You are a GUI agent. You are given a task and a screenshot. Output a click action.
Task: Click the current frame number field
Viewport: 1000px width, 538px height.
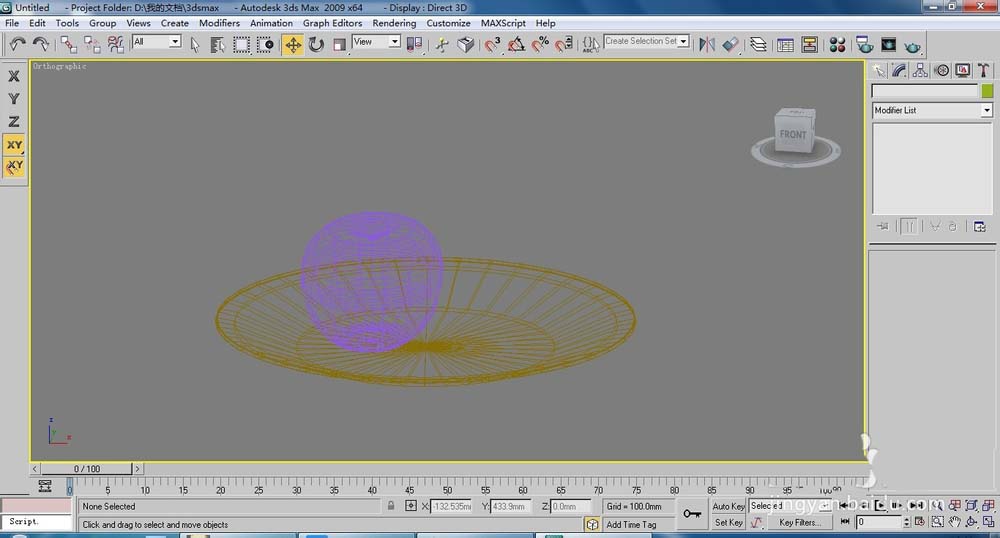(878, 522)
